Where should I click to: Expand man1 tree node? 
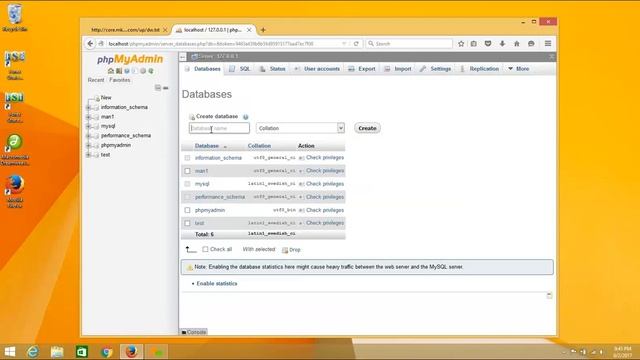click(89, 117)
